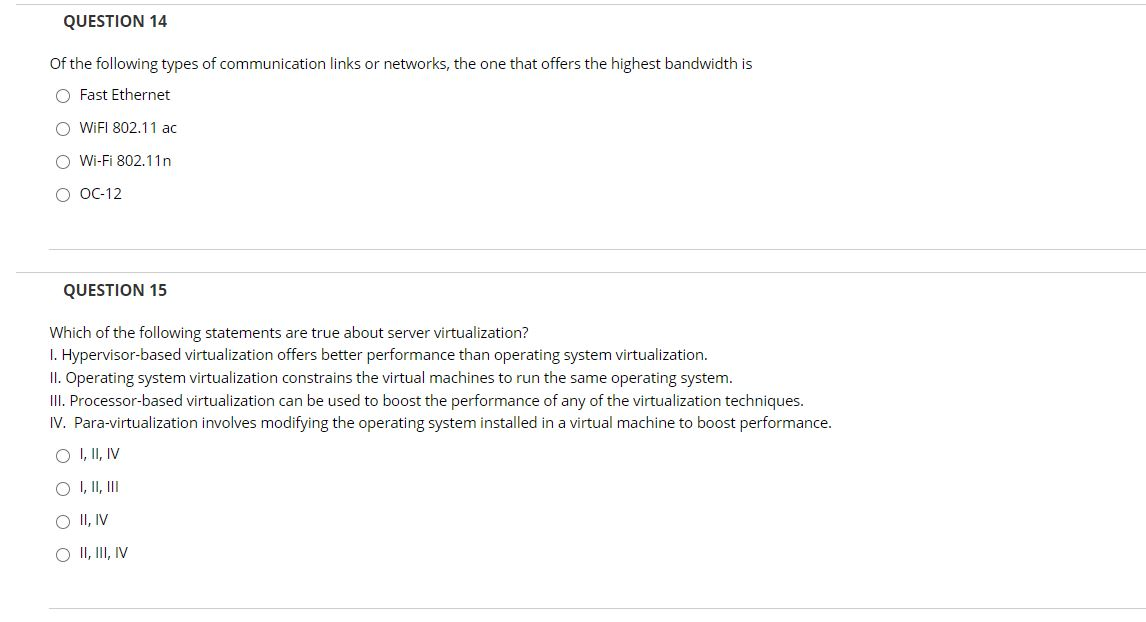Click statement IV about para-virtualization
This screenshot has width=1146, height=622.
440,422
